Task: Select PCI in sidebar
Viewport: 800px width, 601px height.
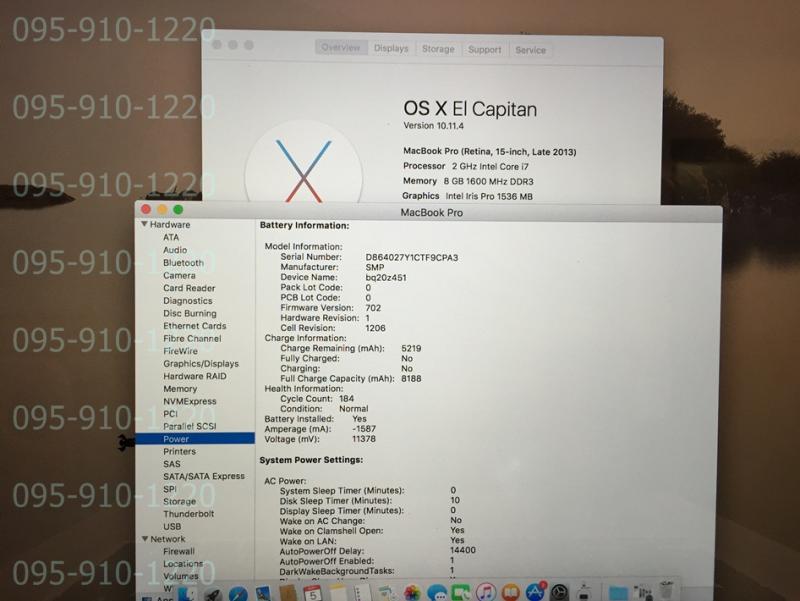Action: pyautogui.click(x=170, y=414)
